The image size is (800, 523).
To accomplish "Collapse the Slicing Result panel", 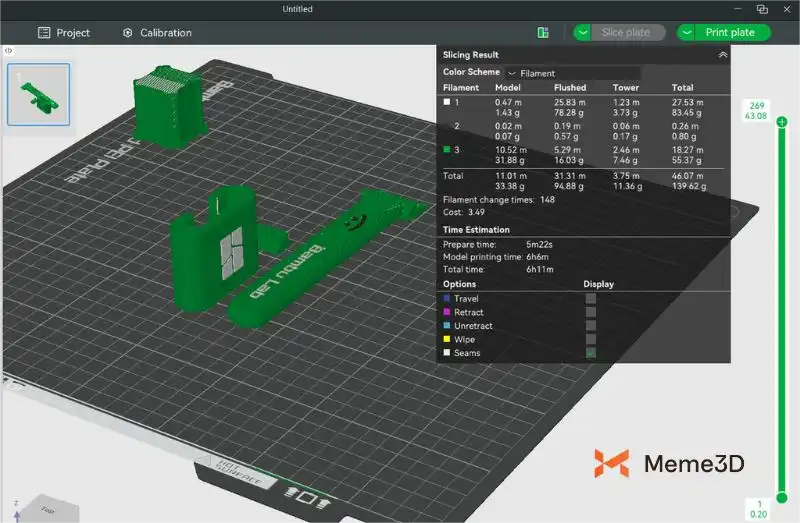I will pyautogui.click(x=722, y=55).
